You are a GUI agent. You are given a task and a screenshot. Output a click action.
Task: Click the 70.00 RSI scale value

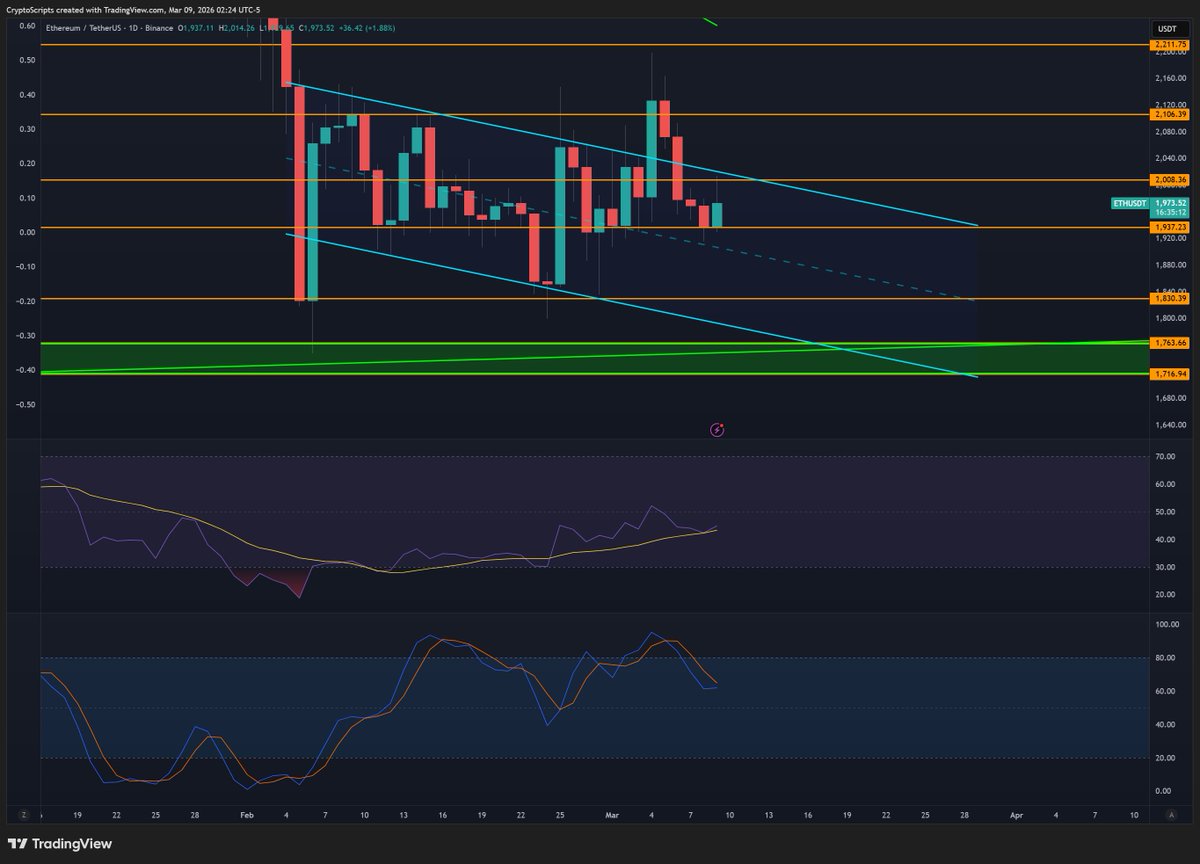(1164, 457)
